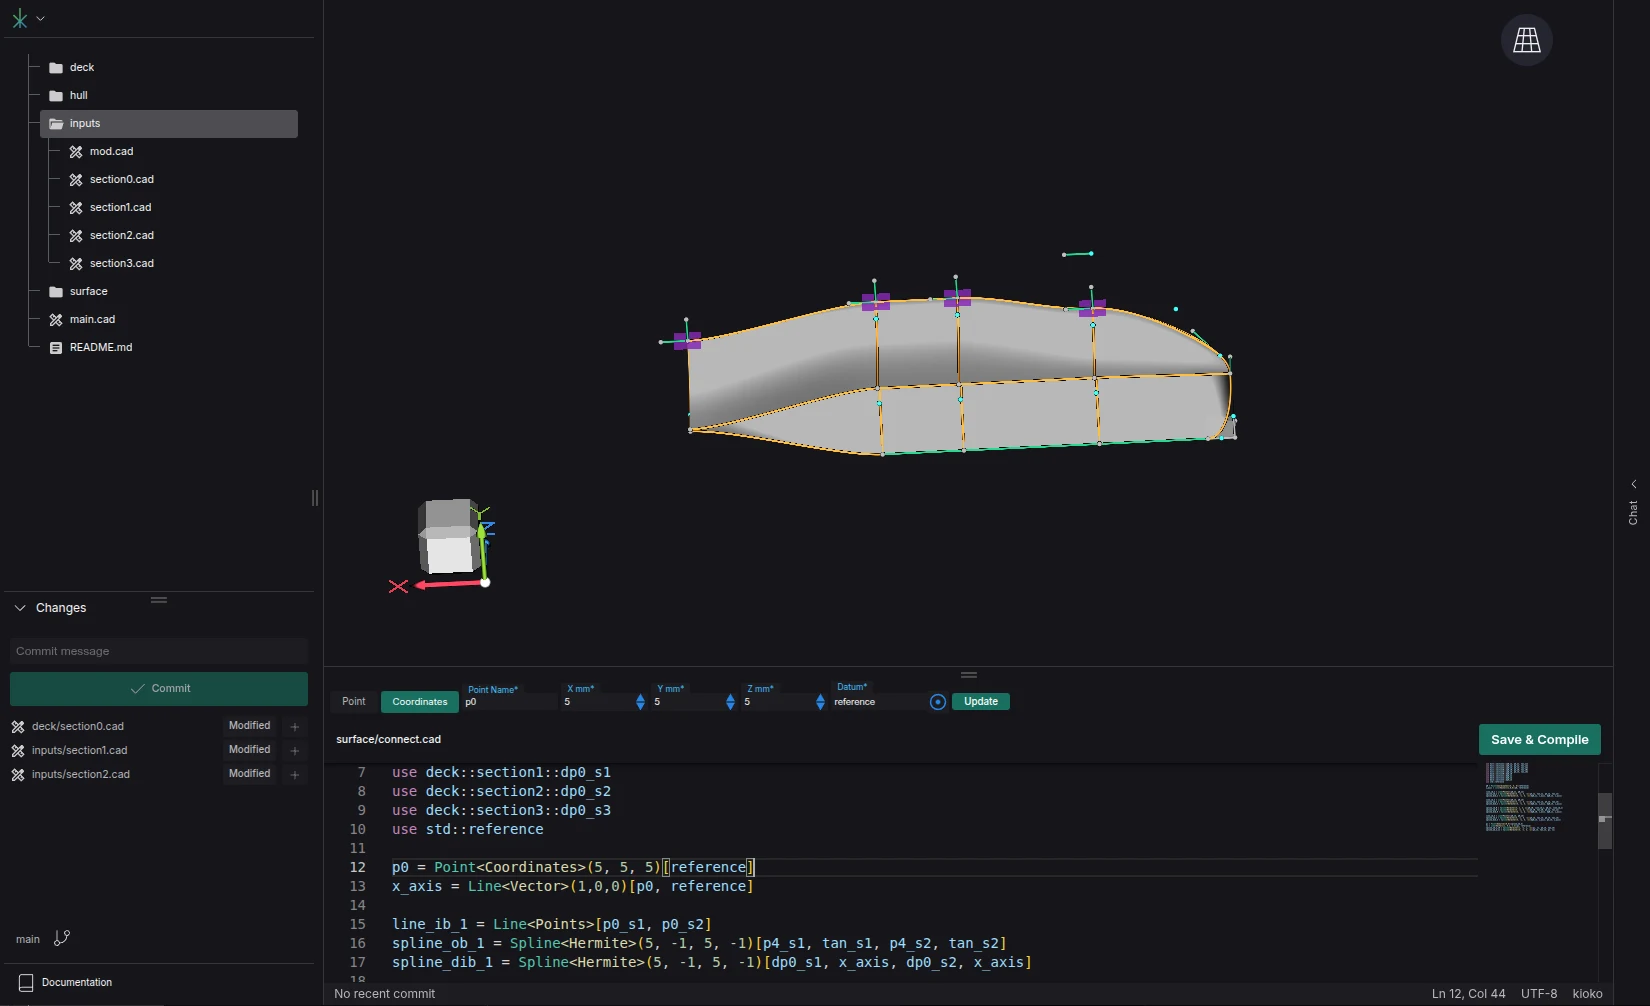The width and height of the screenshot is (1650, 1006).
Task: Collapse the Changes section chevron
Action: 20,608
